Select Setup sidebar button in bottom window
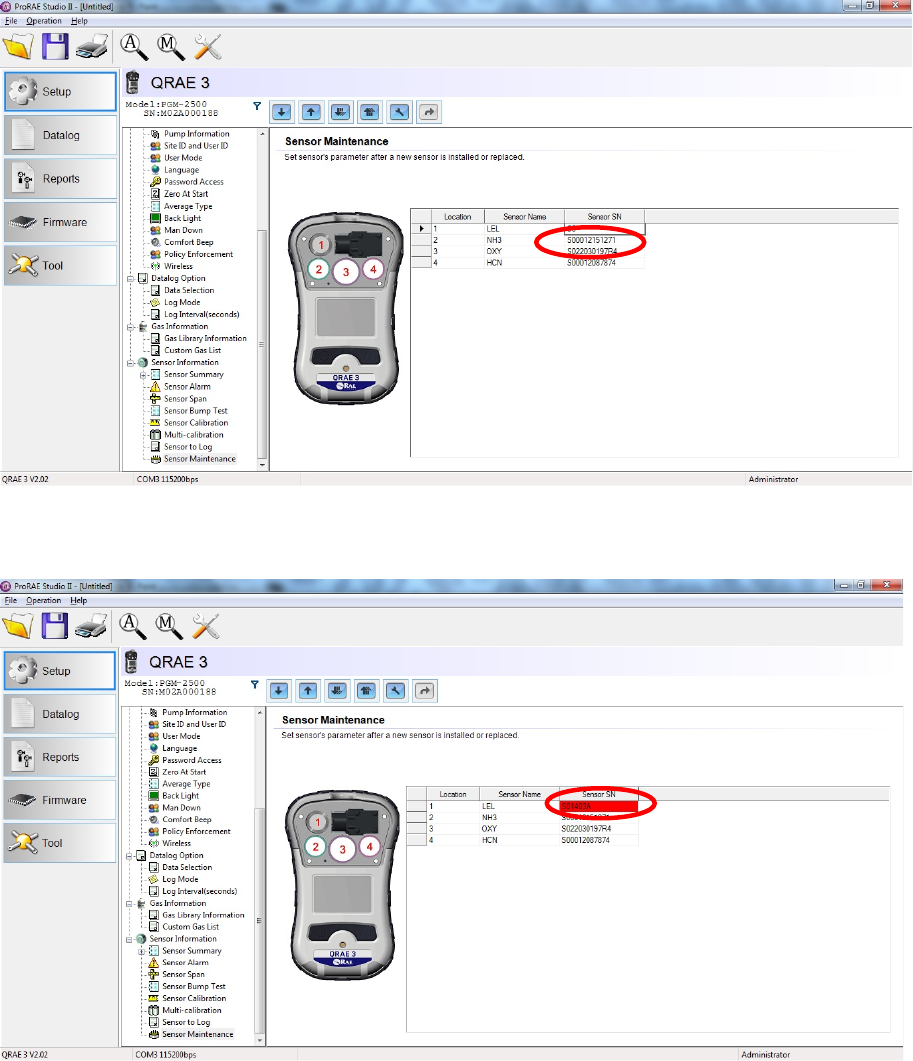 [60, 671]
